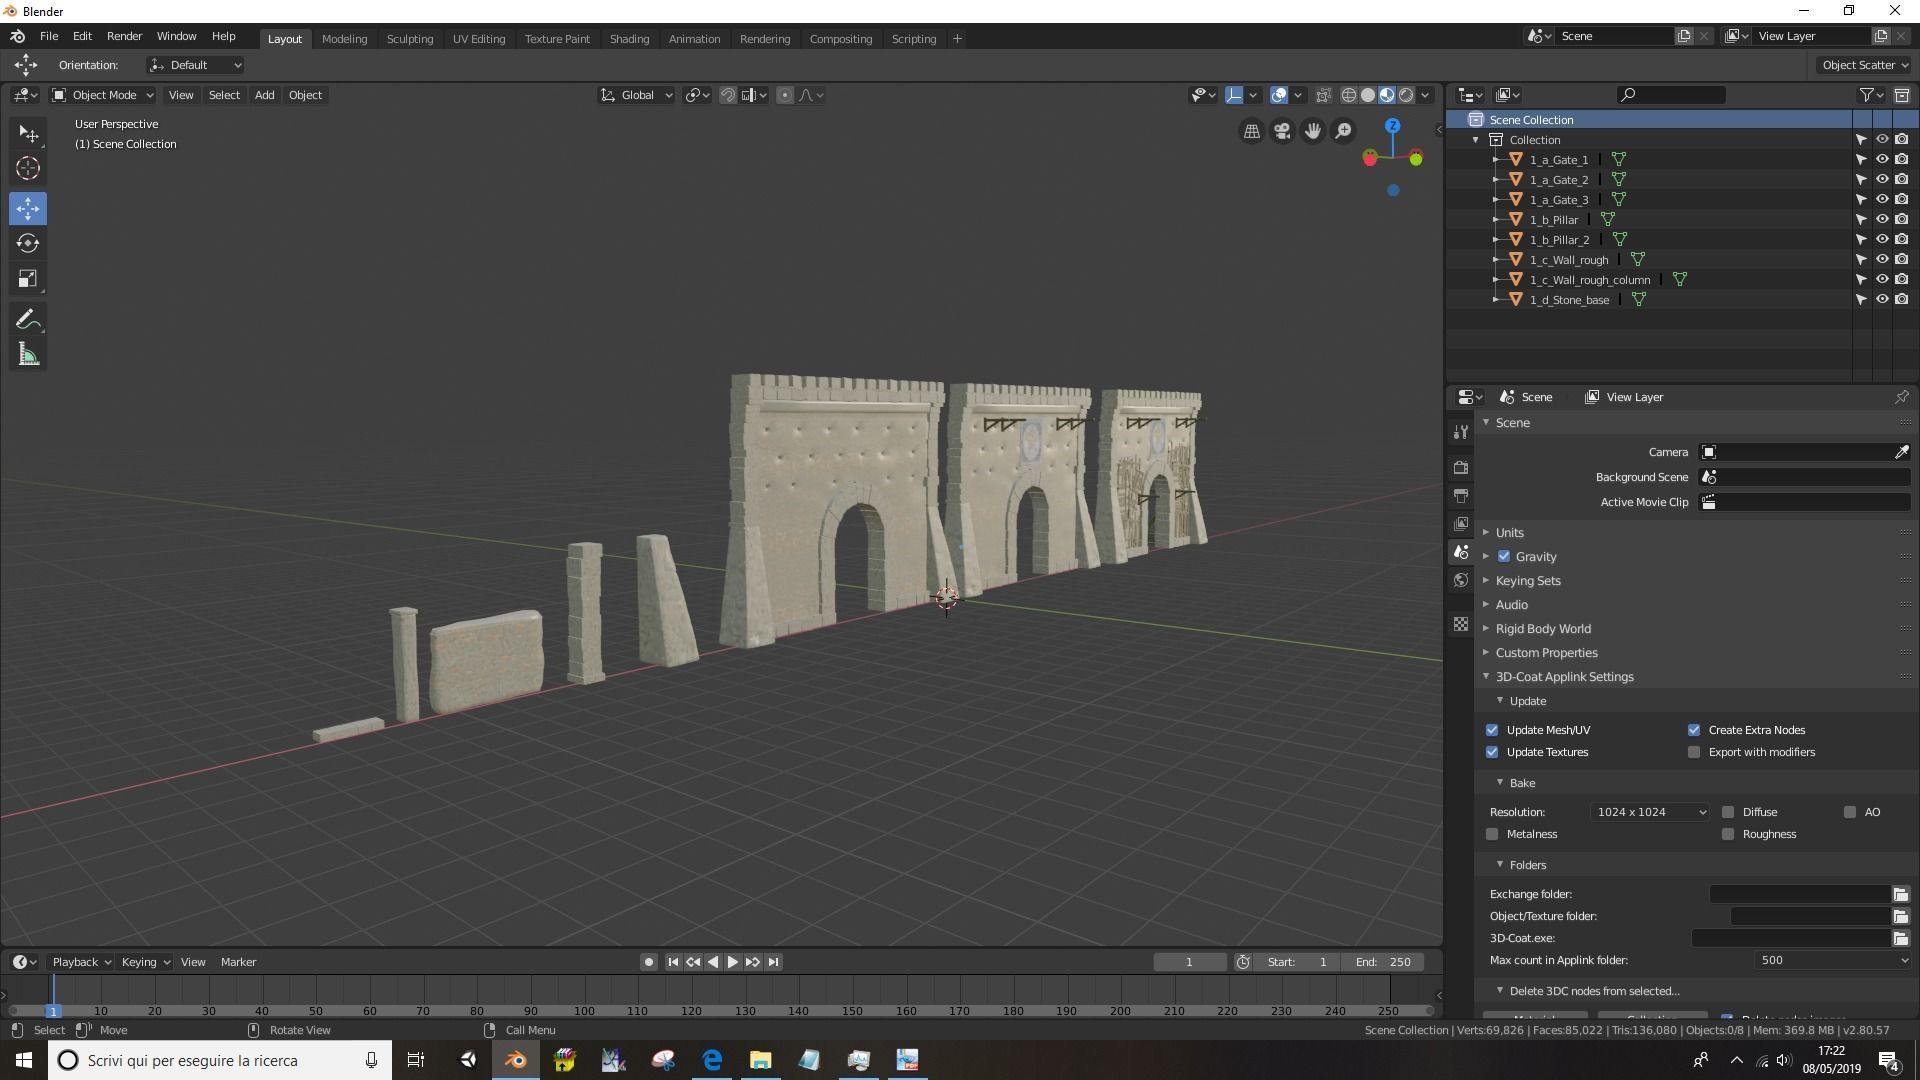Toggle snapping magnet icon
Image resolution: width=1920 pixels, height=1080 pixels.
tap(728, 95)
